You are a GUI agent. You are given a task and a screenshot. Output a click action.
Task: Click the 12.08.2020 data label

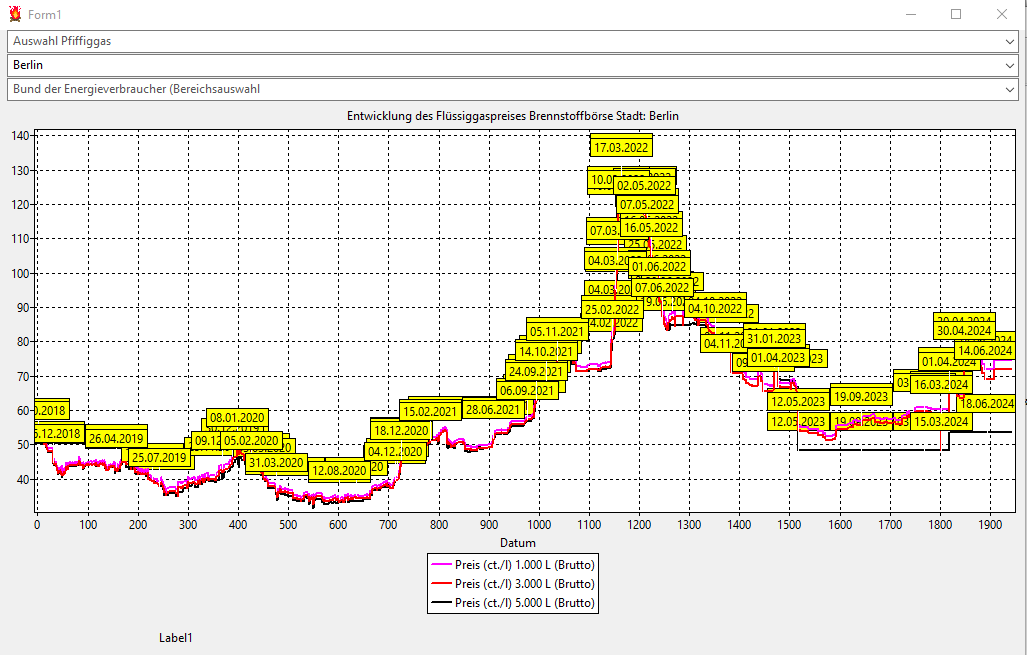[339, 471]
